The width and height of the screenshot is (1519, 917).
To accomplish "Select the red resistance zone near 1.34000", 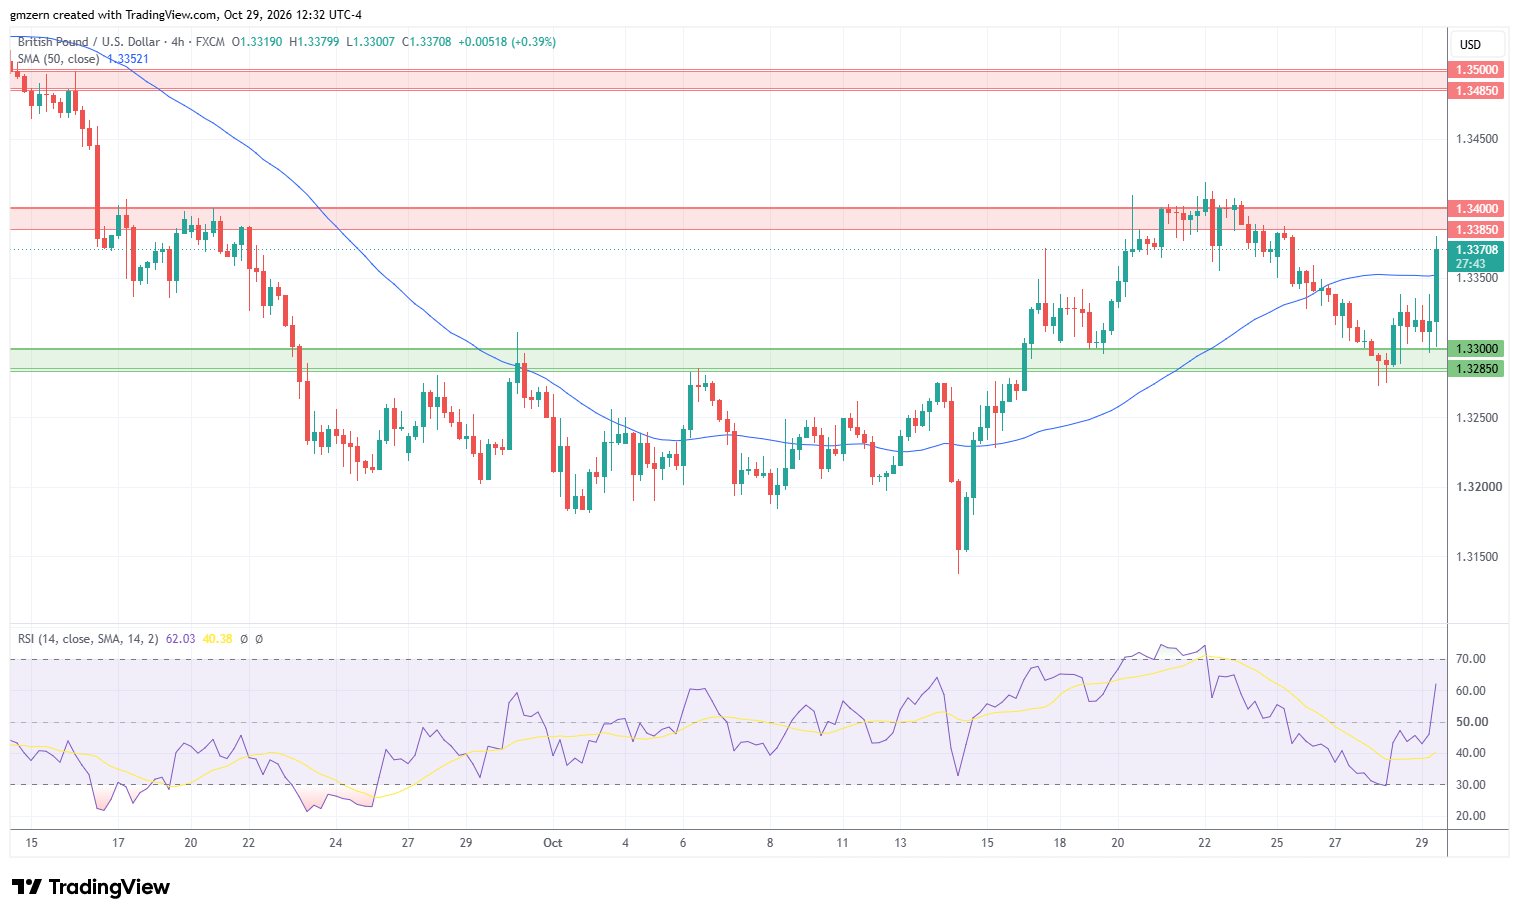I will coord(728,219).
